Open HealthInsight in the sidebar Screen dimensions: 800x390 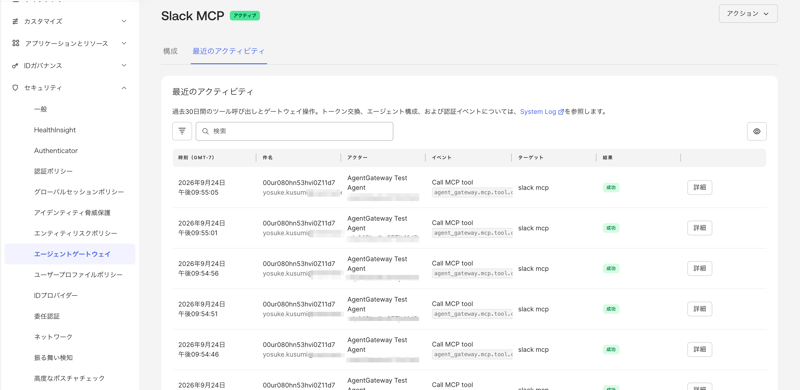click(x=55, y=130)
